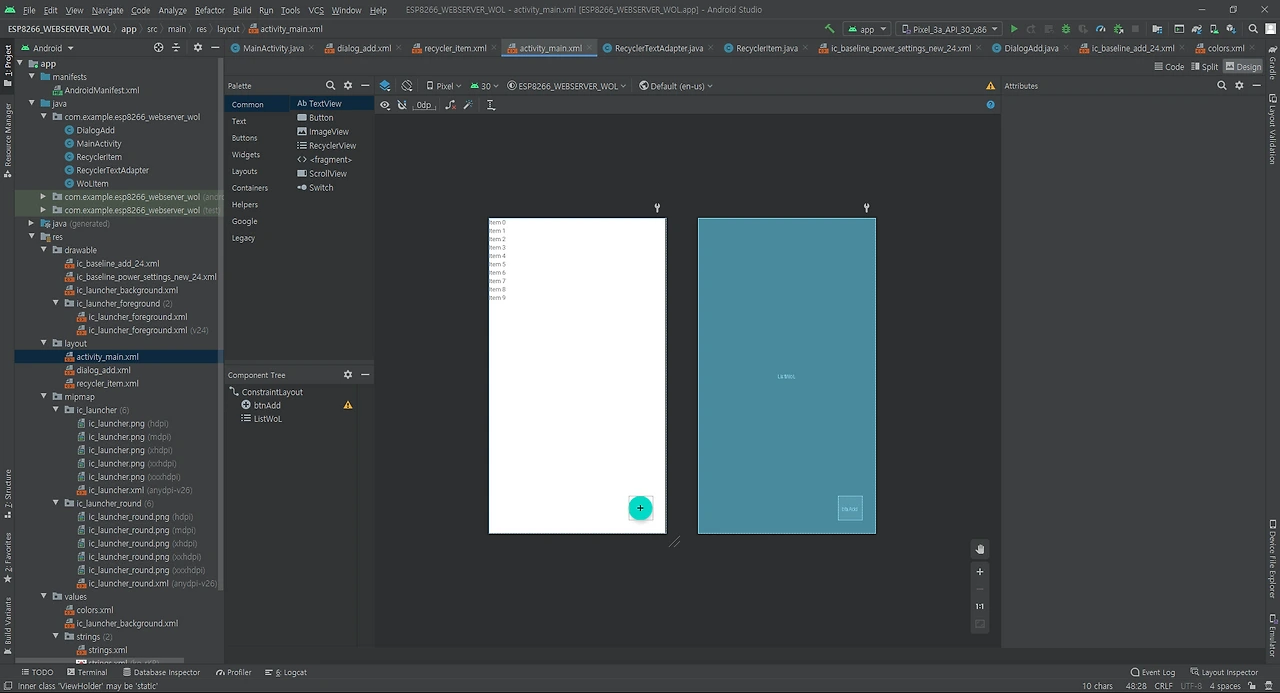The height and width of the screenshot is (693, 1280).
Task: Open the Pixel_3a_API_30_x86 device selector
Action: pos(948,29)
